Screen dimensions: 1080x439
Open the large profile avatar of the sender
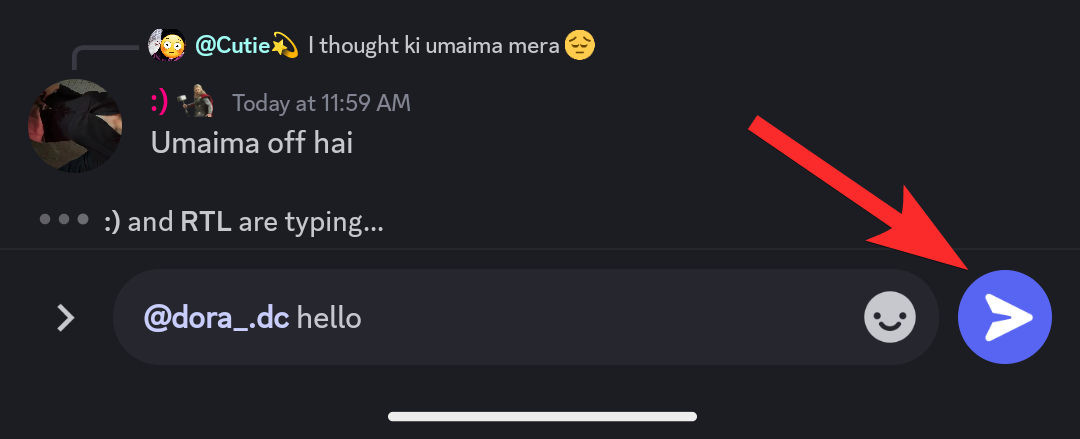pos(74,125)
